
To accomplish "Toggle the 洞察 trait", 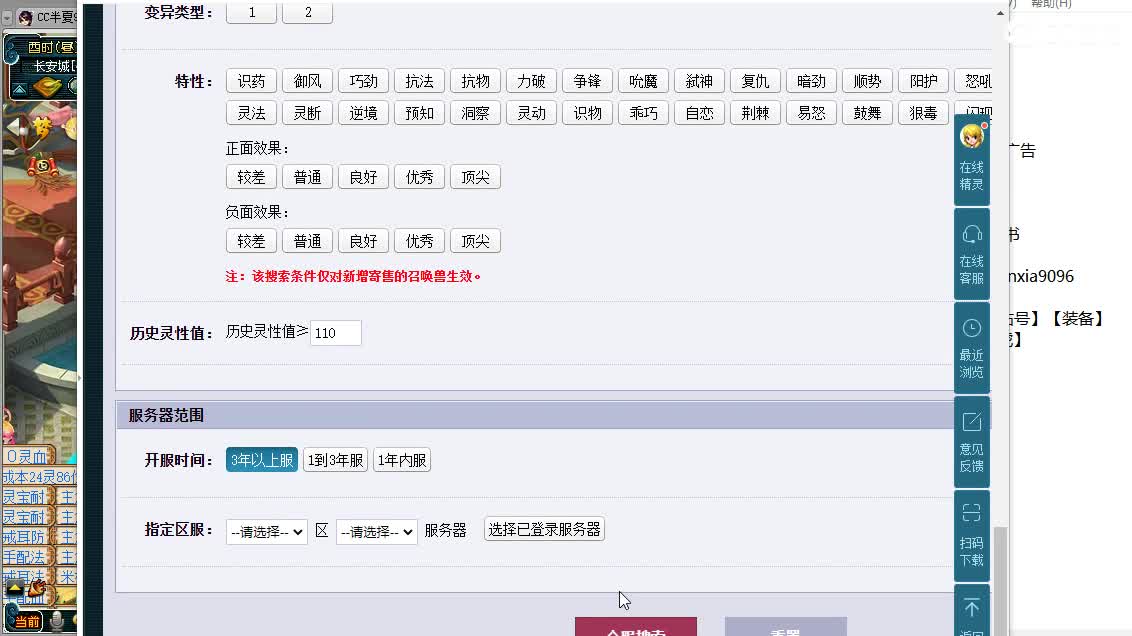I will pyautogui.click(x=475, y=113).
